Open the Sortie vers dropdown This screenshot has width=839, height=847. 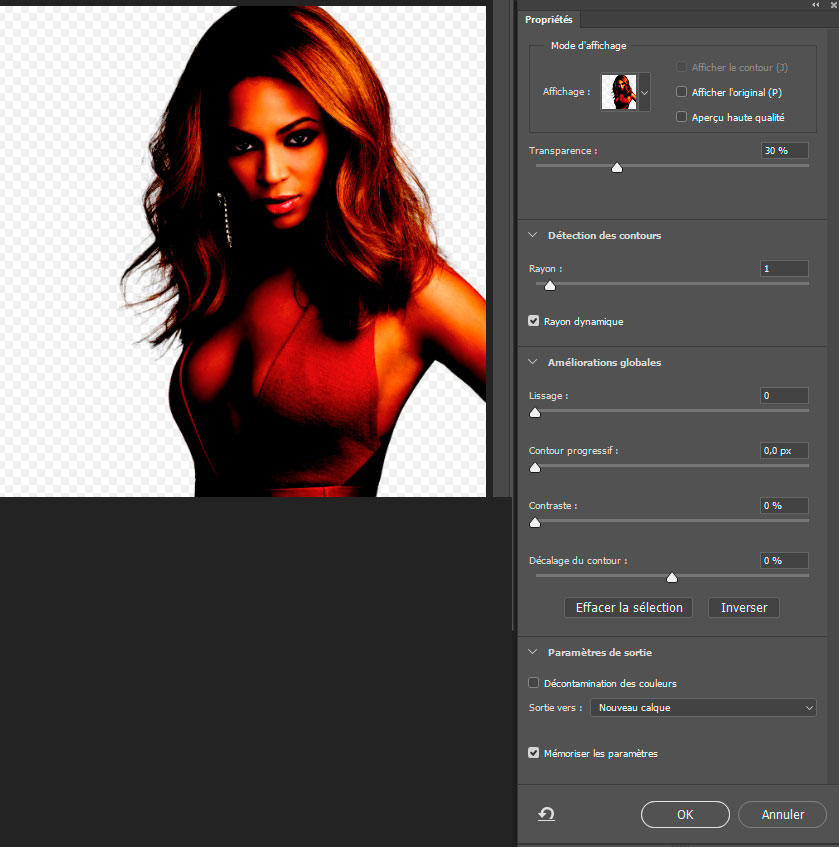pos(703,707)
